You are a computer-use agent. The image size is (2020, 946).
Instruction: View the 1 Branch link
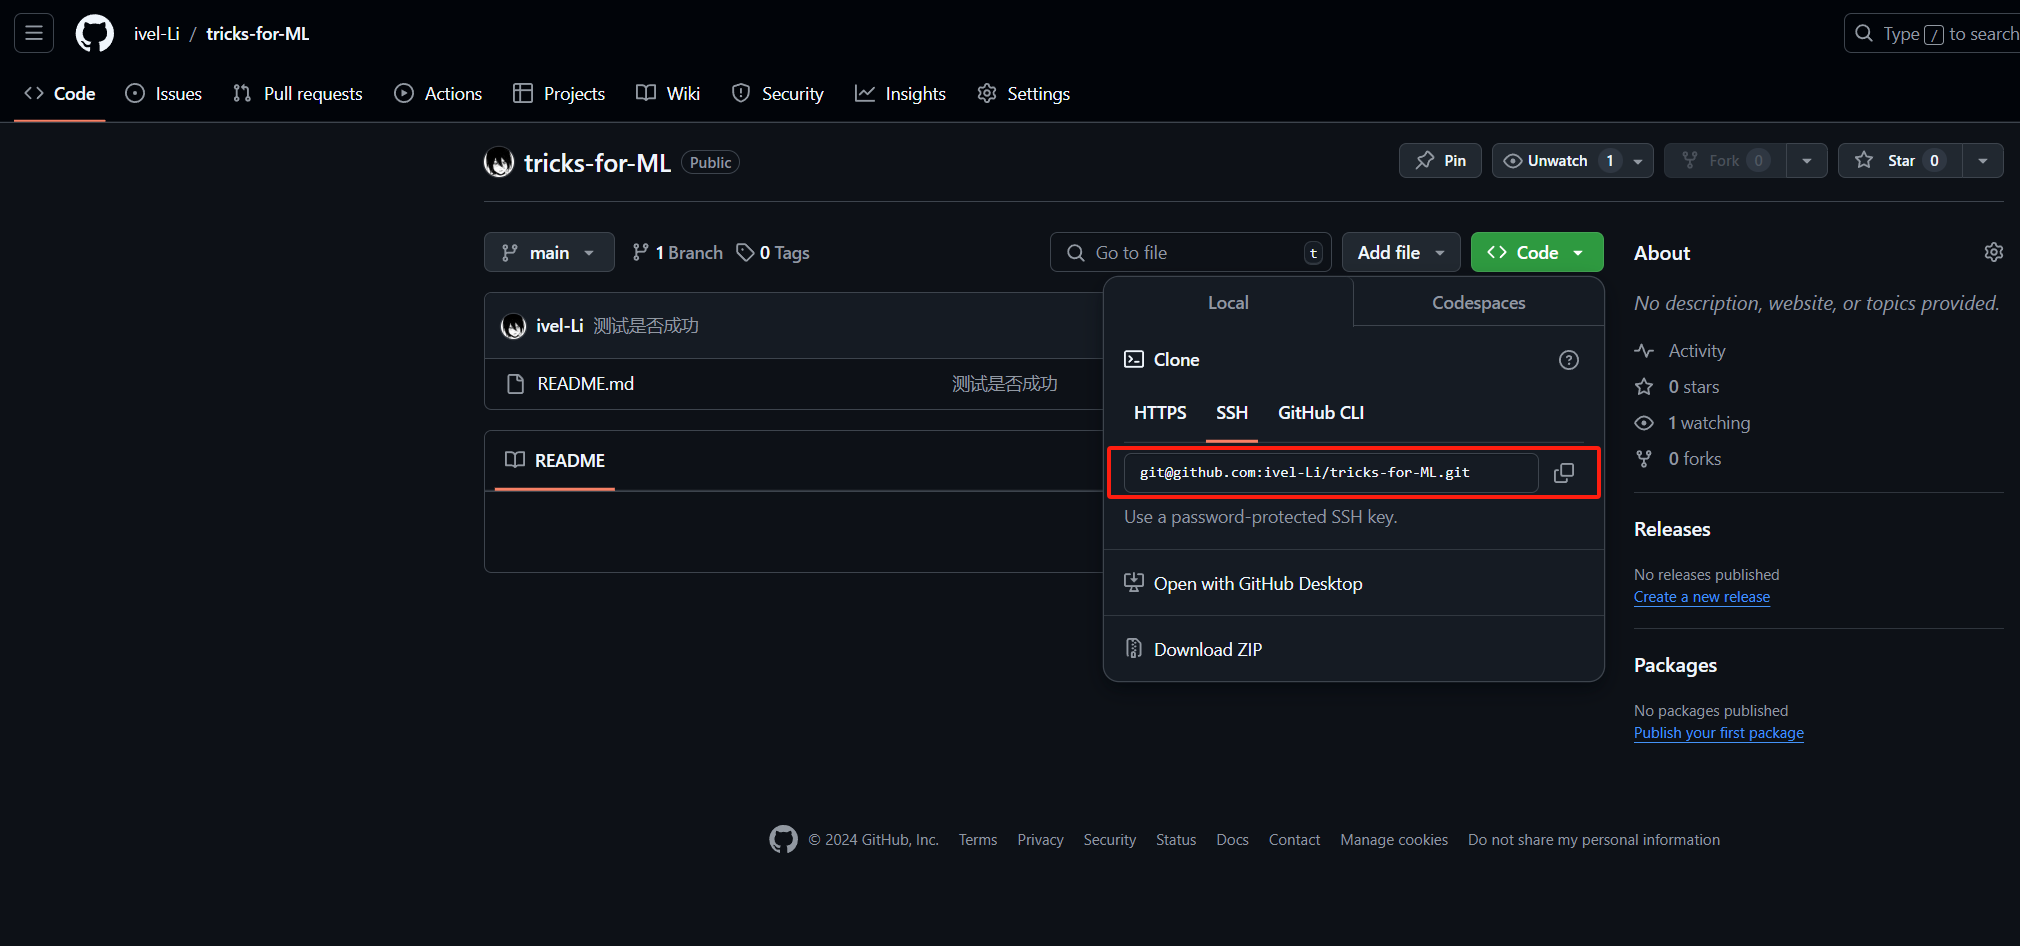[x=678, y=252]
